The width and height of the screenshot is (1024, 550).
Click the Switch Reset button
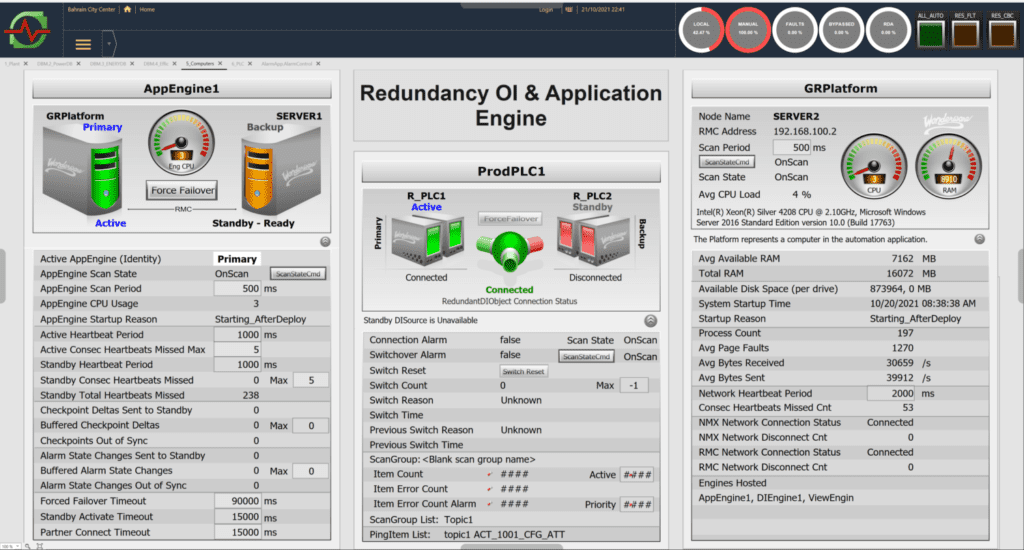click(523, 371)
